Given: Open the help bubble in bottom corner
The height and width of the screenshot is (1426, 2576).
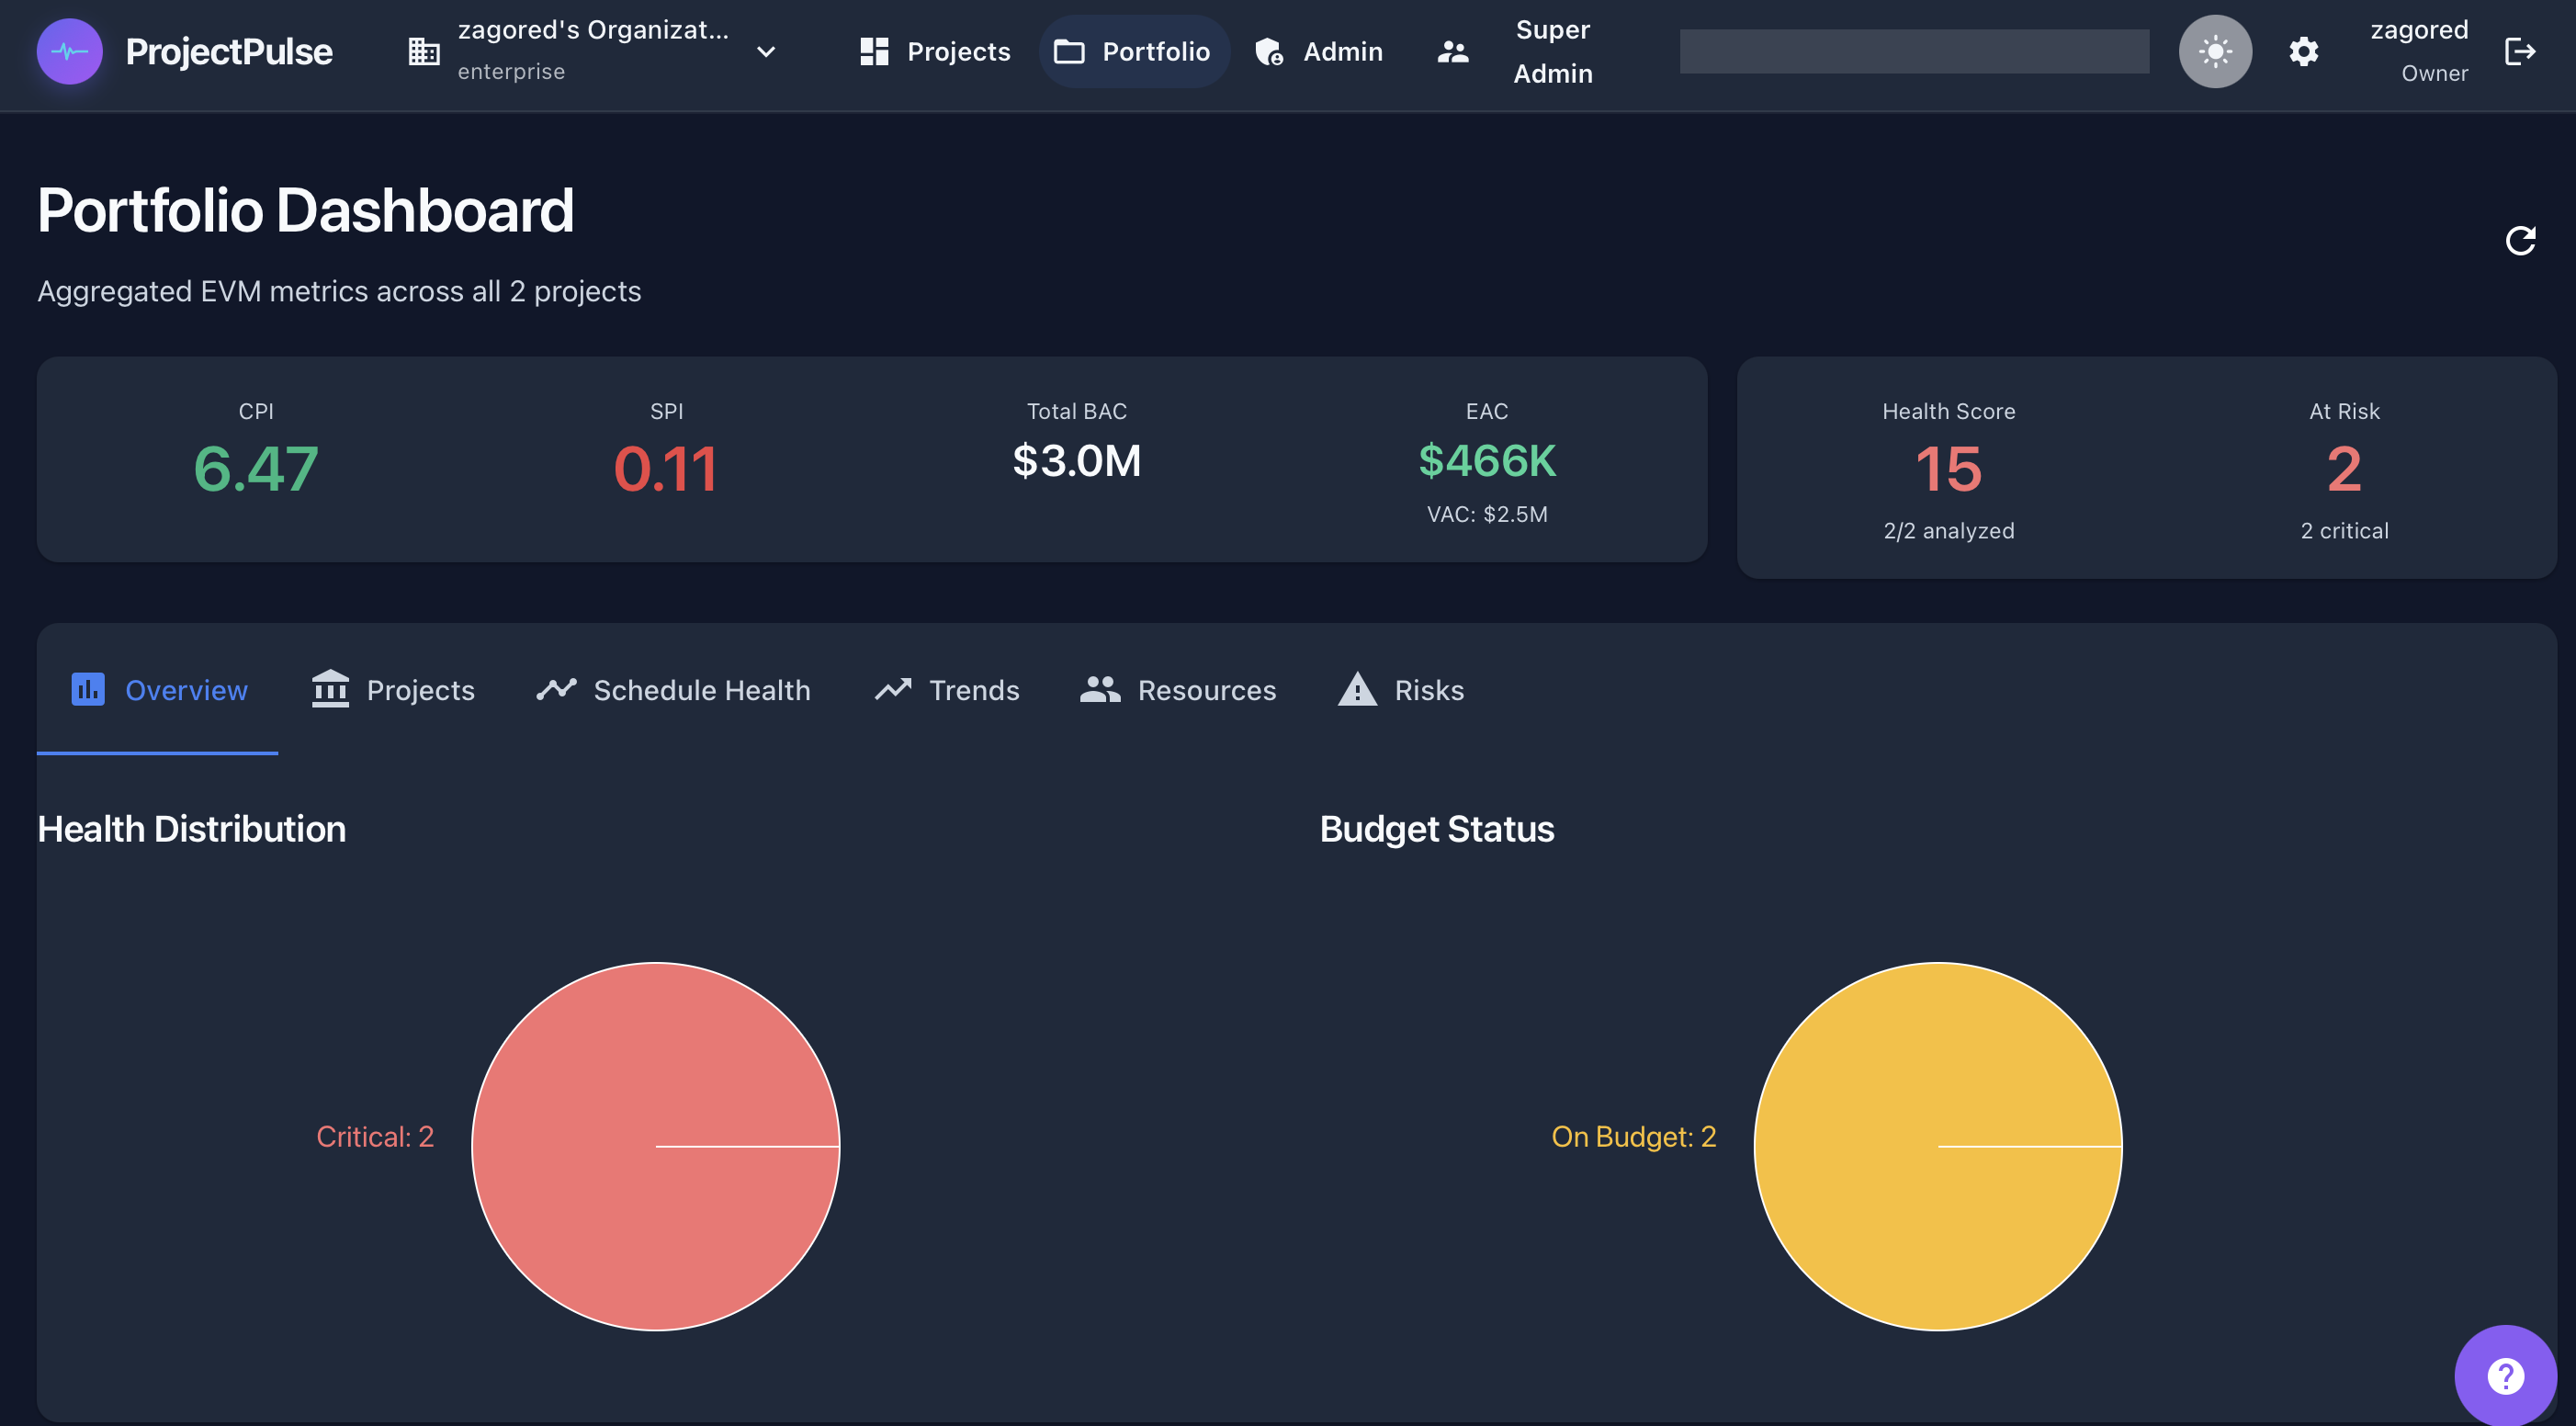Looking at the screenshot, I should (2506, 1375).
